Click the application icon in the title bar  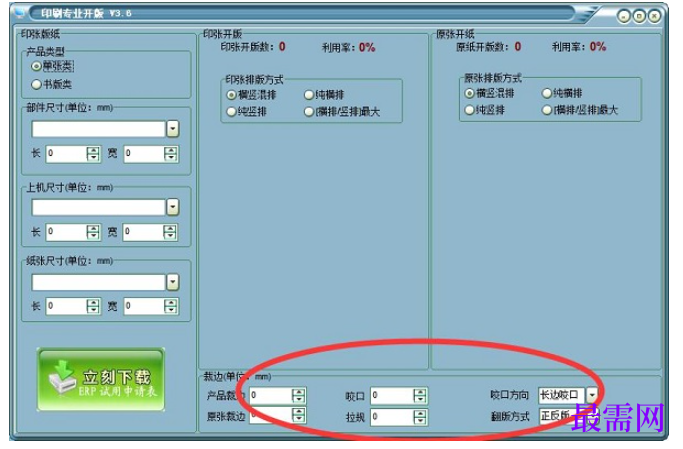pyautogui.click(x=19, y=12)
